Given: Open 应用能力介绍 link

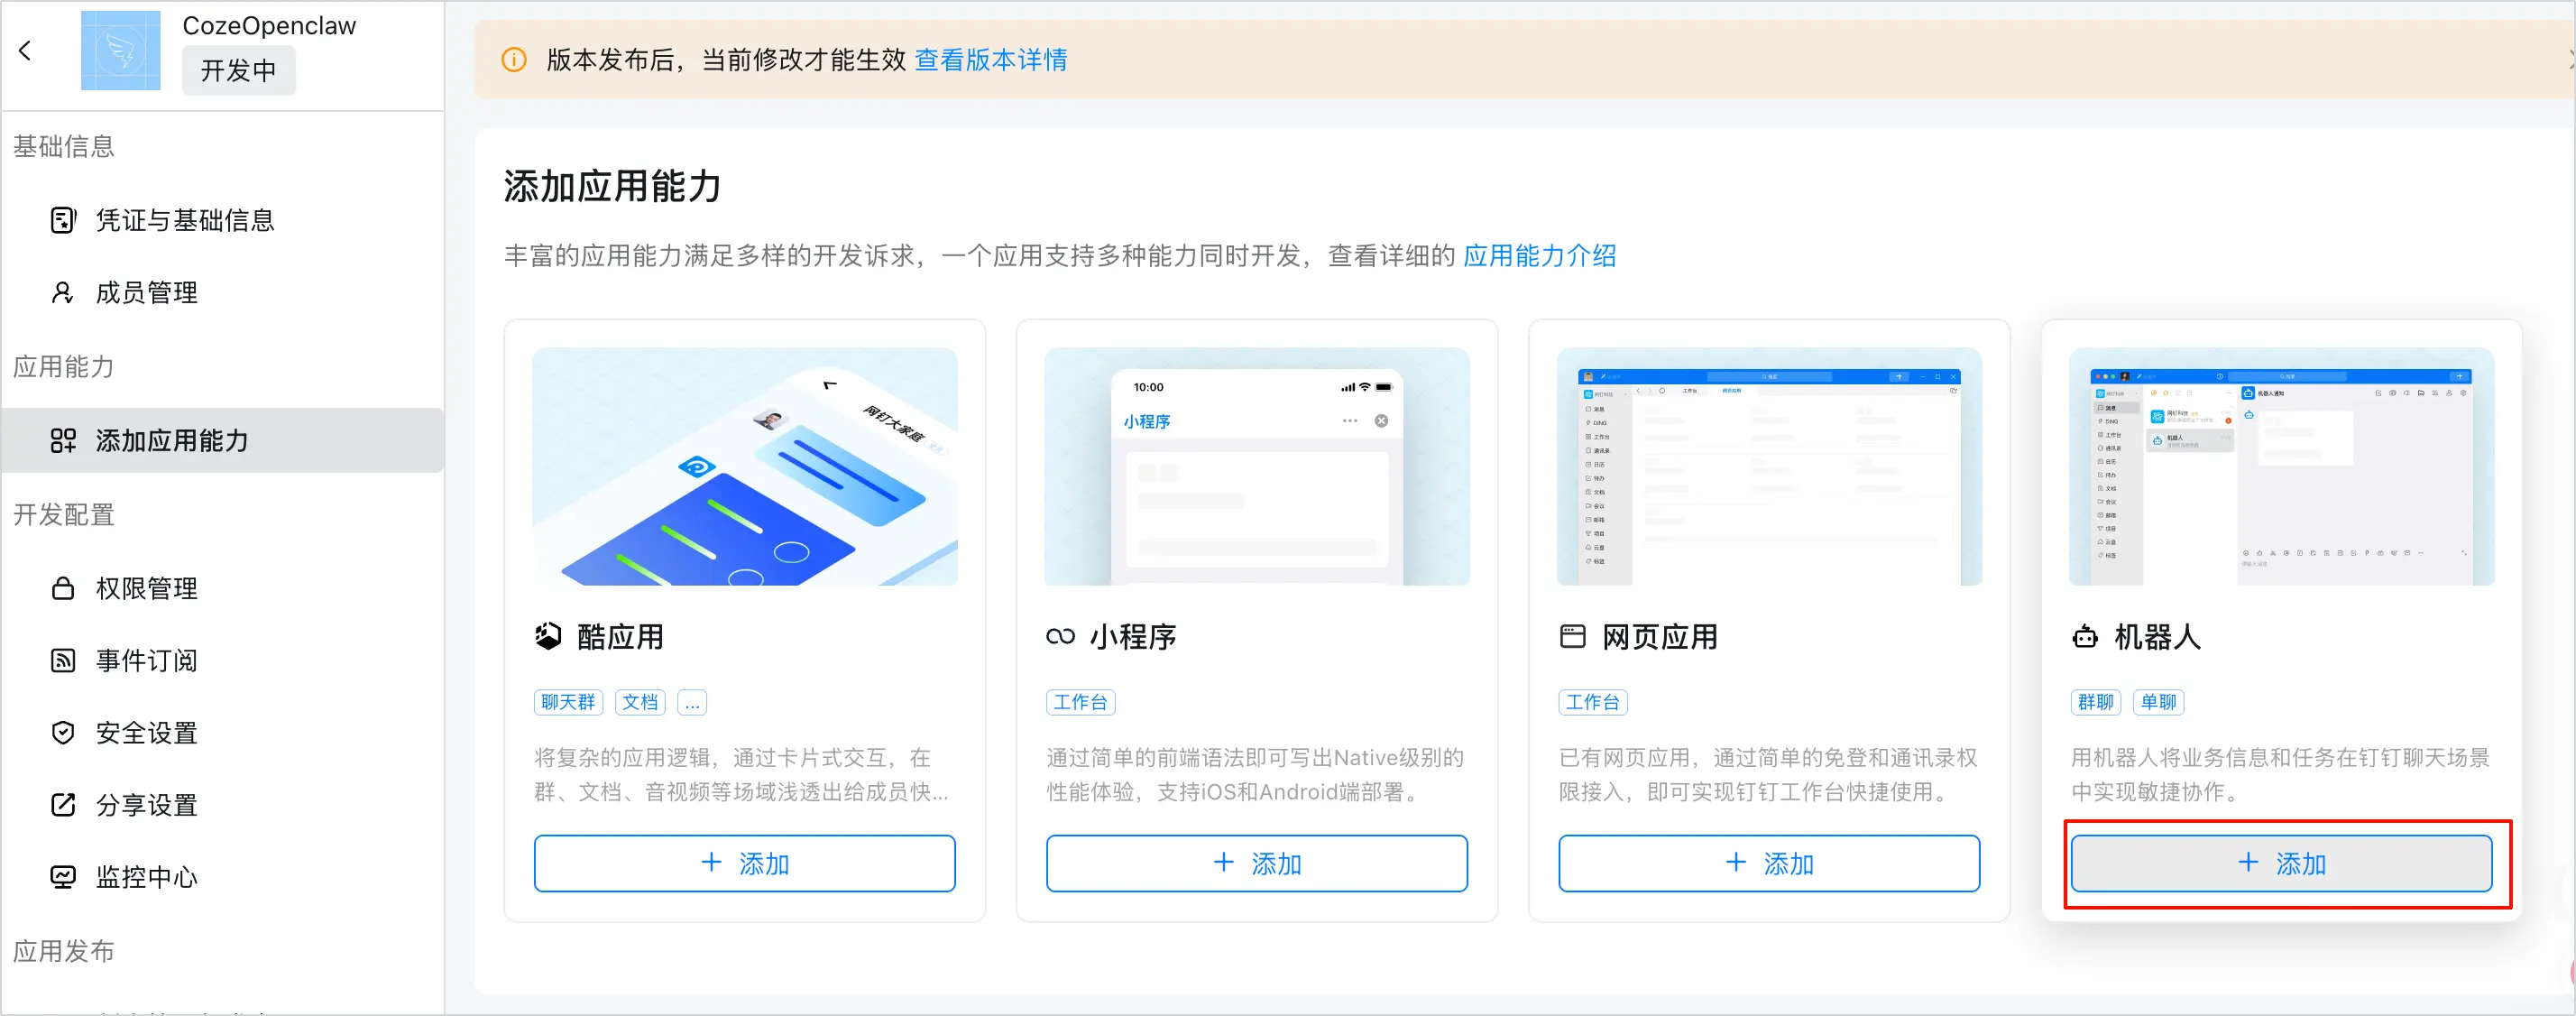Looking at the screenshot, I should (x=1539, y=256).
